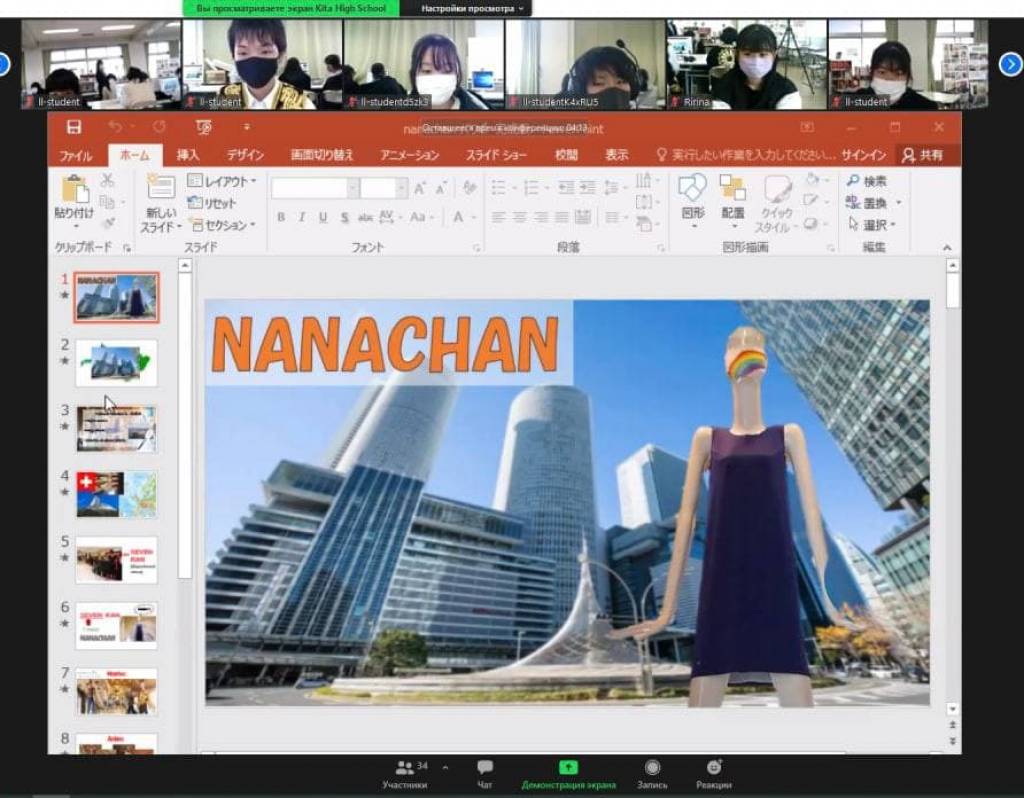Open the Animations ribbon tab

click(409, 155)
